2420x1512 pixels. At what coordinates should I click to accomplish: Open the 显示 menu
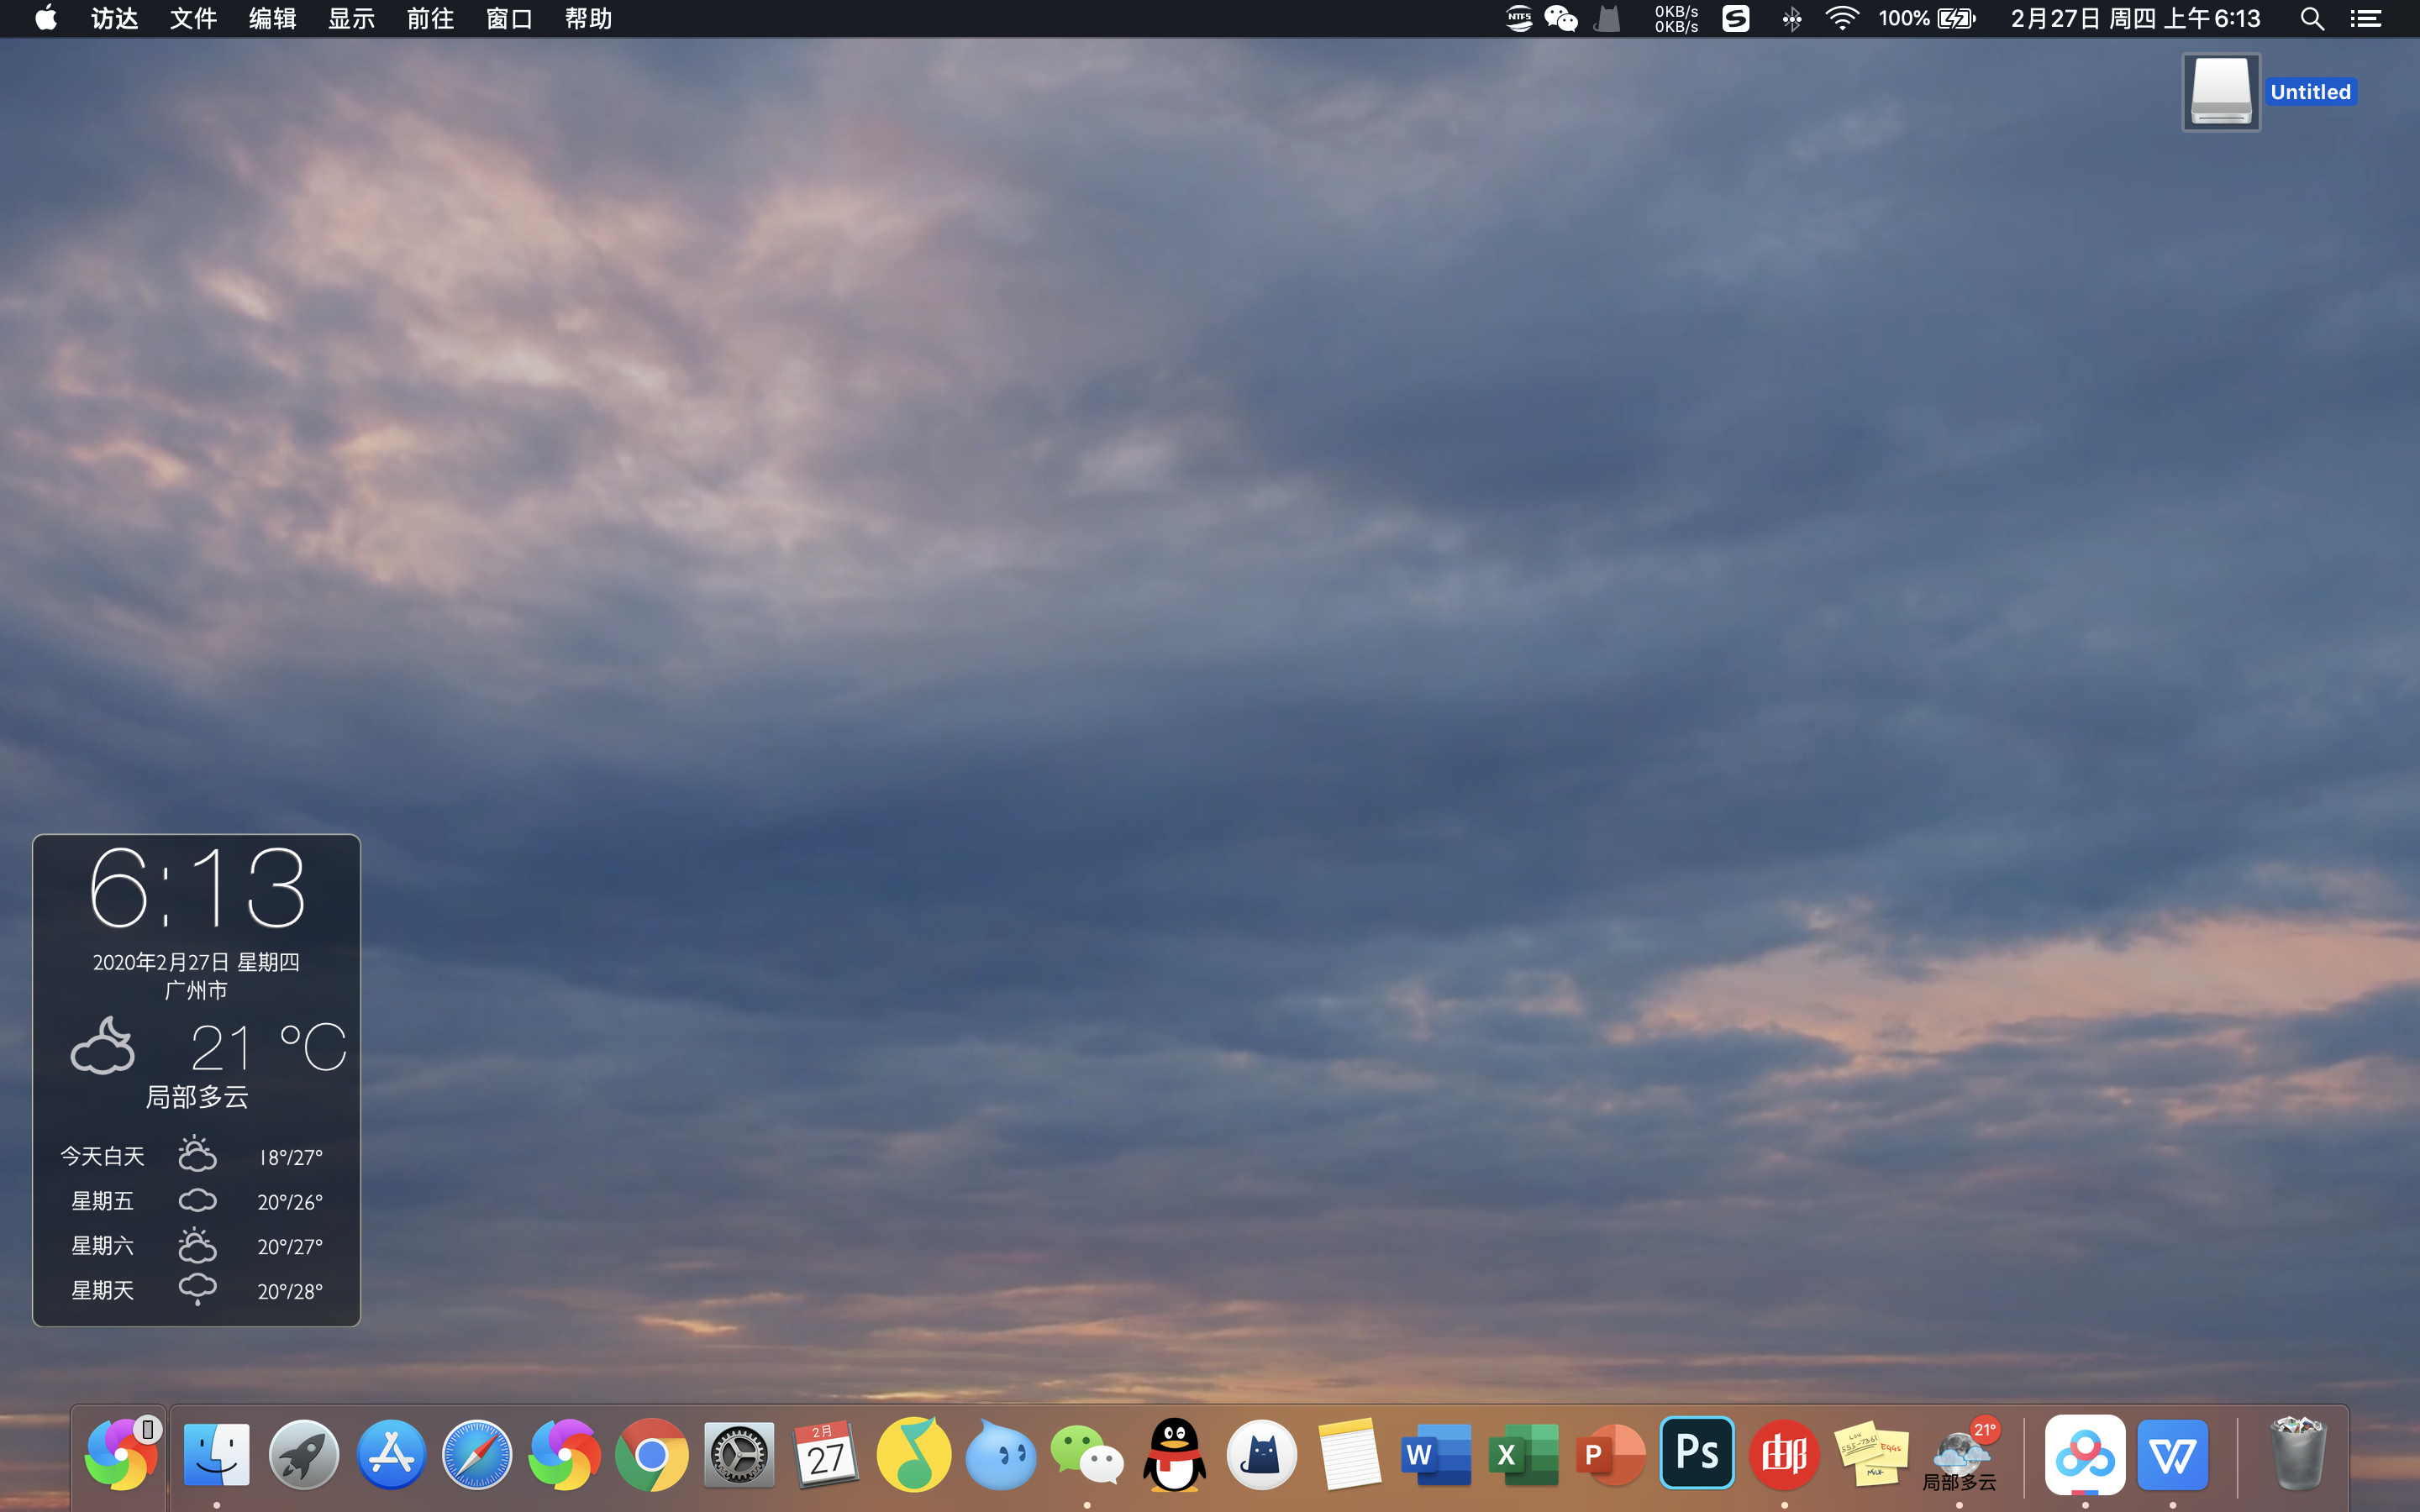pyautogui.click(x=351, y=18)
